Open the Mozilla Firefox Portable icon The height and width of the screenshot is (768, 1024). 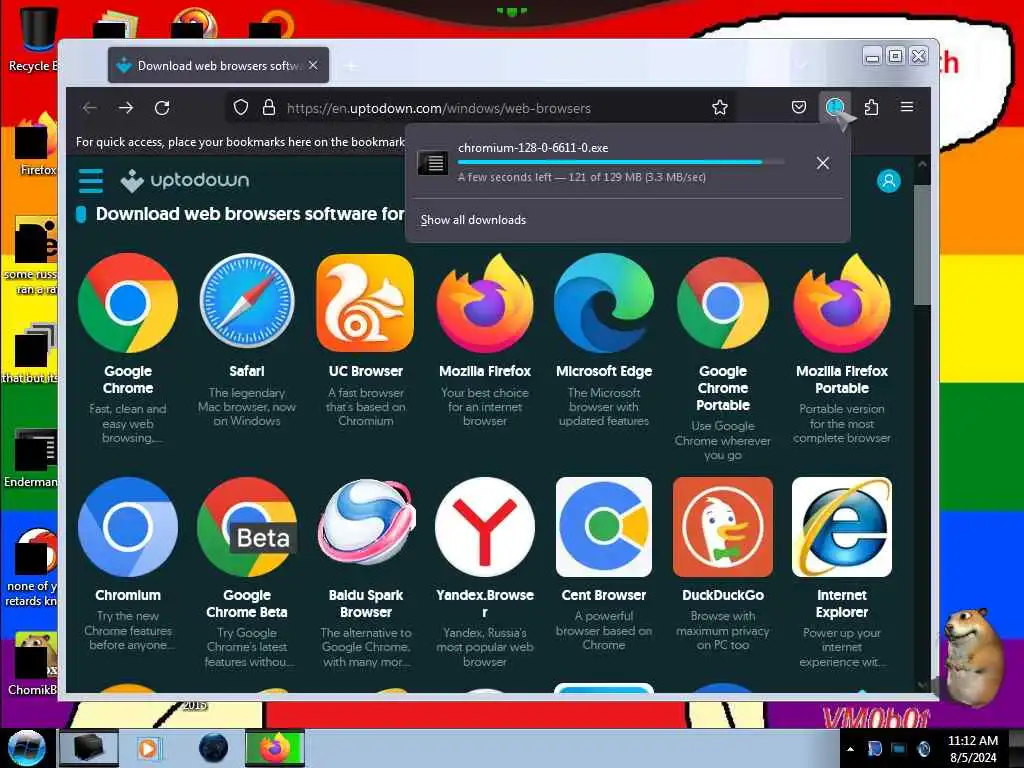click(x=842, y=303)
